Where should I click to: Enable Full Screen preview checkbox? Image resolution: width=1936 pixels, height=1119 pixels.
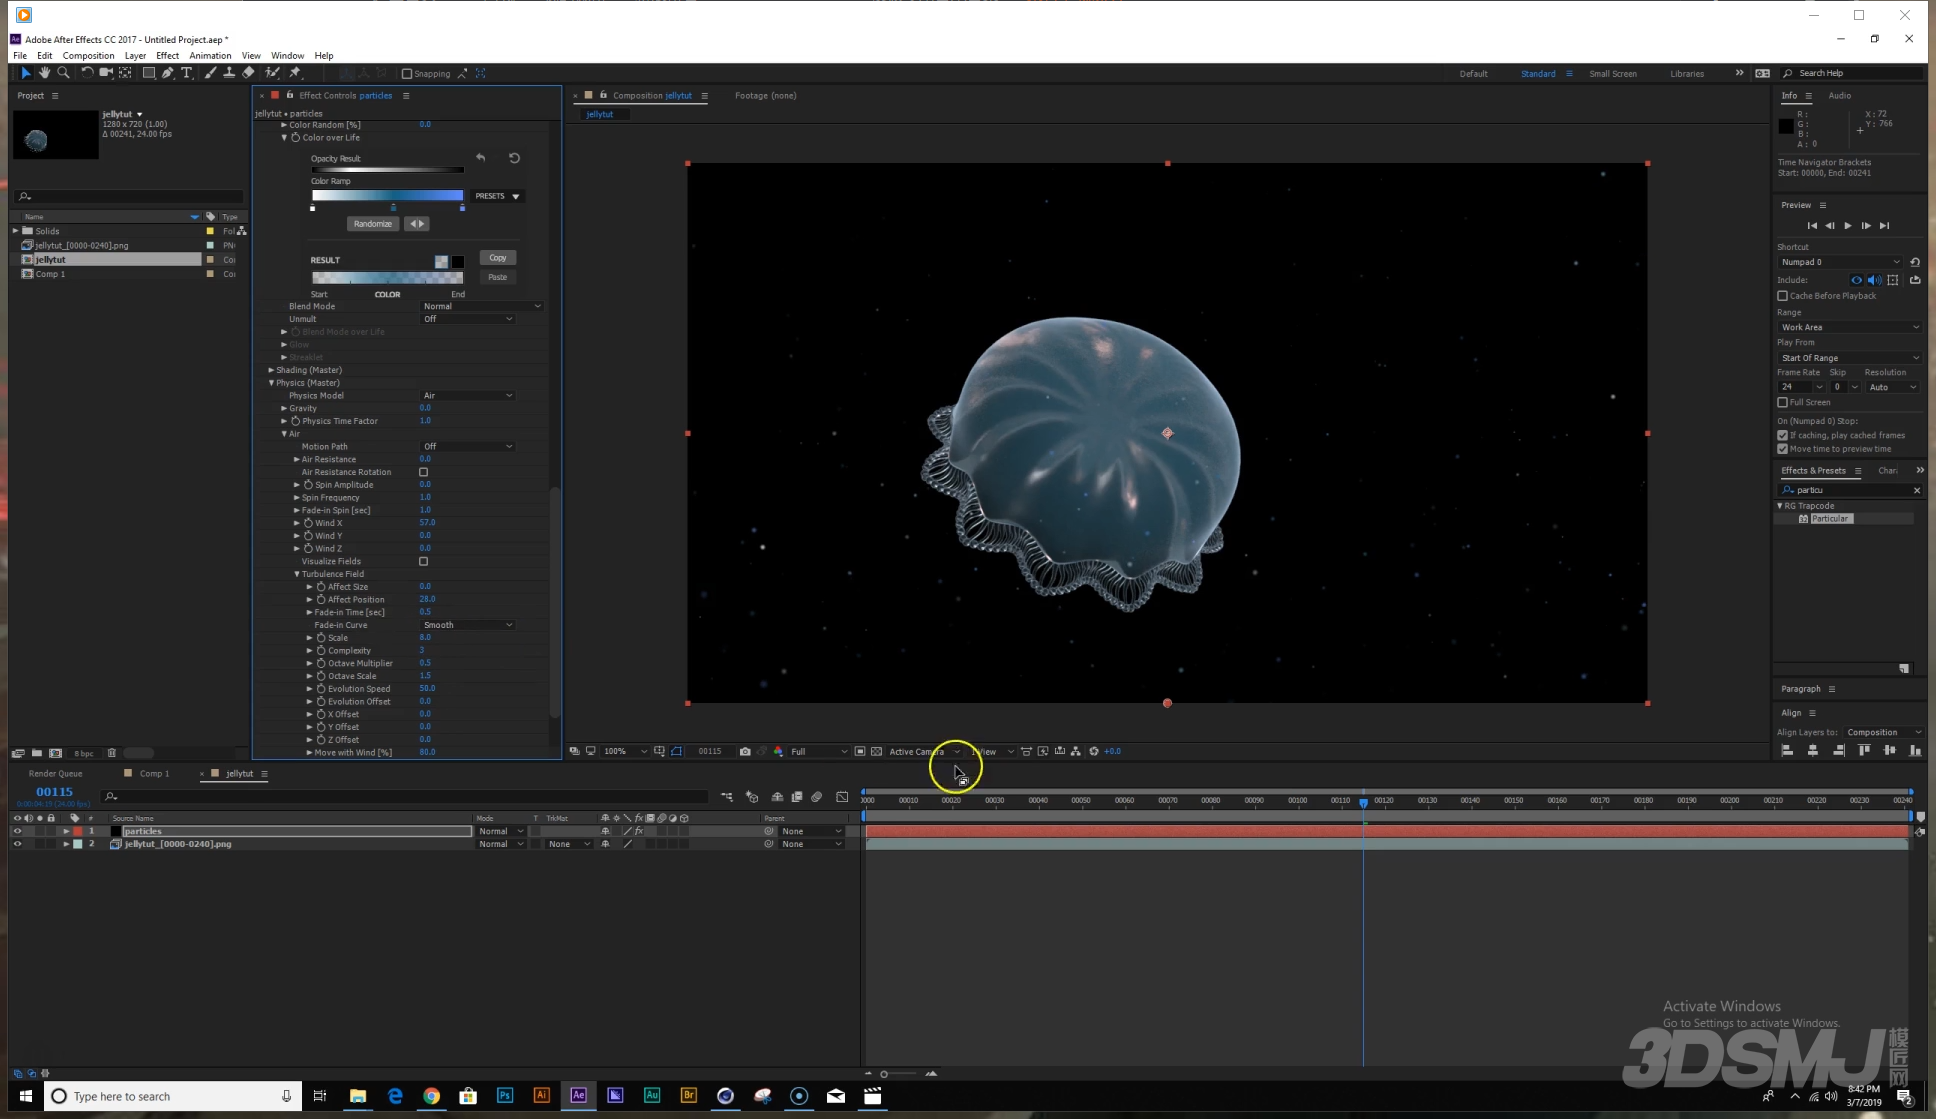click(1782, 402)
